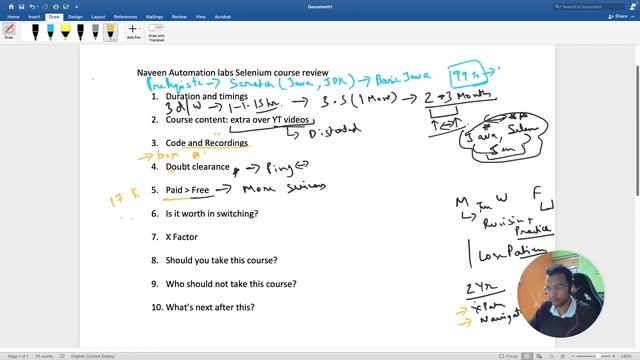Viewport: 640px width, 360px height.
Task: Click the user account icon
Action: click(633, 7)
